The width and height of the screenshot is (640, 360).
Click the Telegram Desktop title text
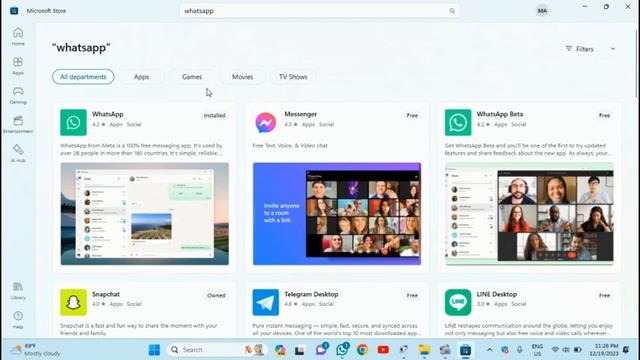coord(311,294)
